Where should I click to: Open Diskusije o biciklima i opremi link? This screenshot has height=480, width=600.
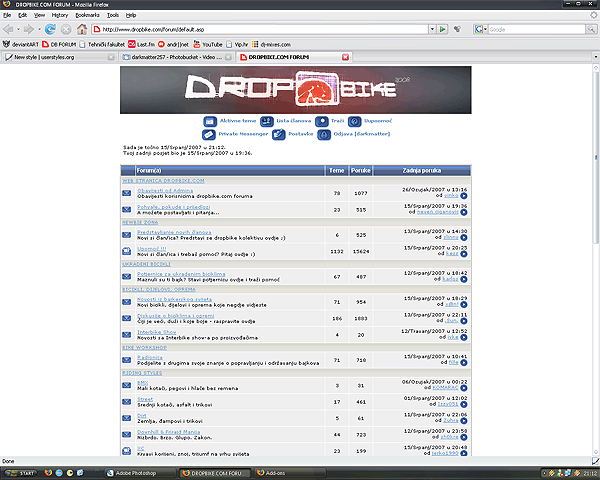176,316
